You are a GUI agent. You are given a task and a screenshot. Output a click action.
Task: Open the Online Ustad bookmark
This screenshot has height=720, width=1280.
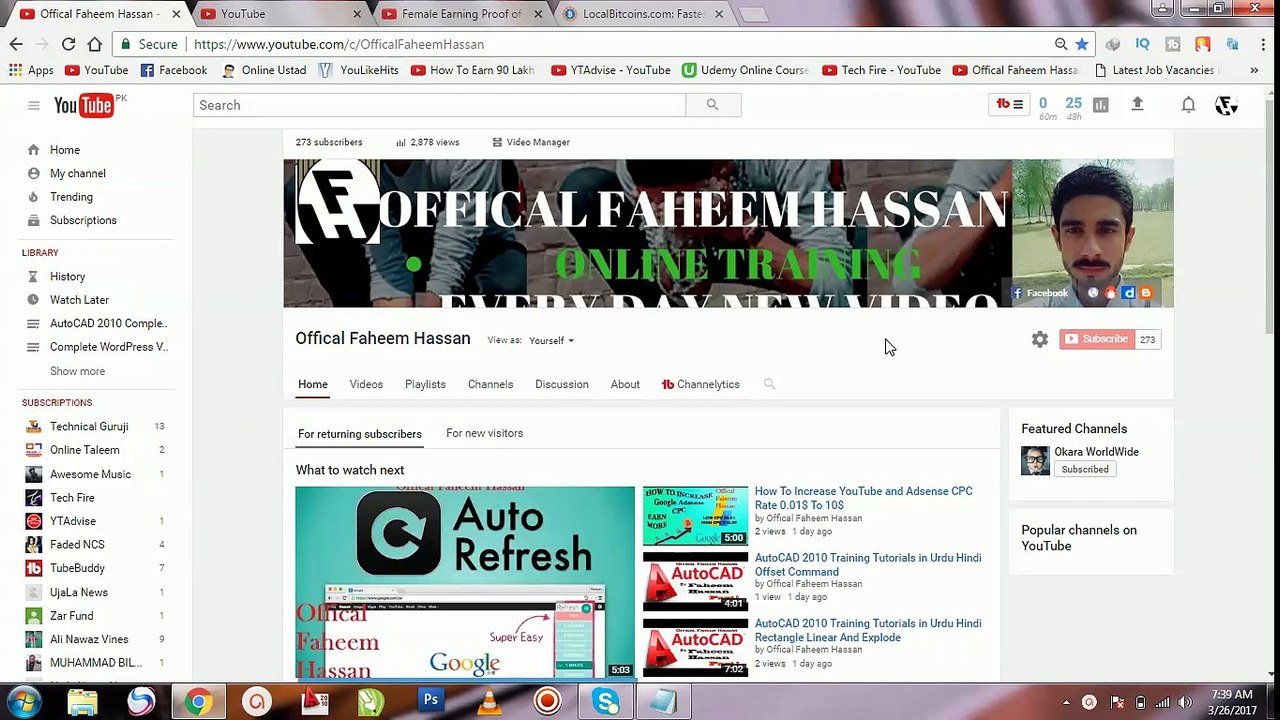[x=264, y=70]
